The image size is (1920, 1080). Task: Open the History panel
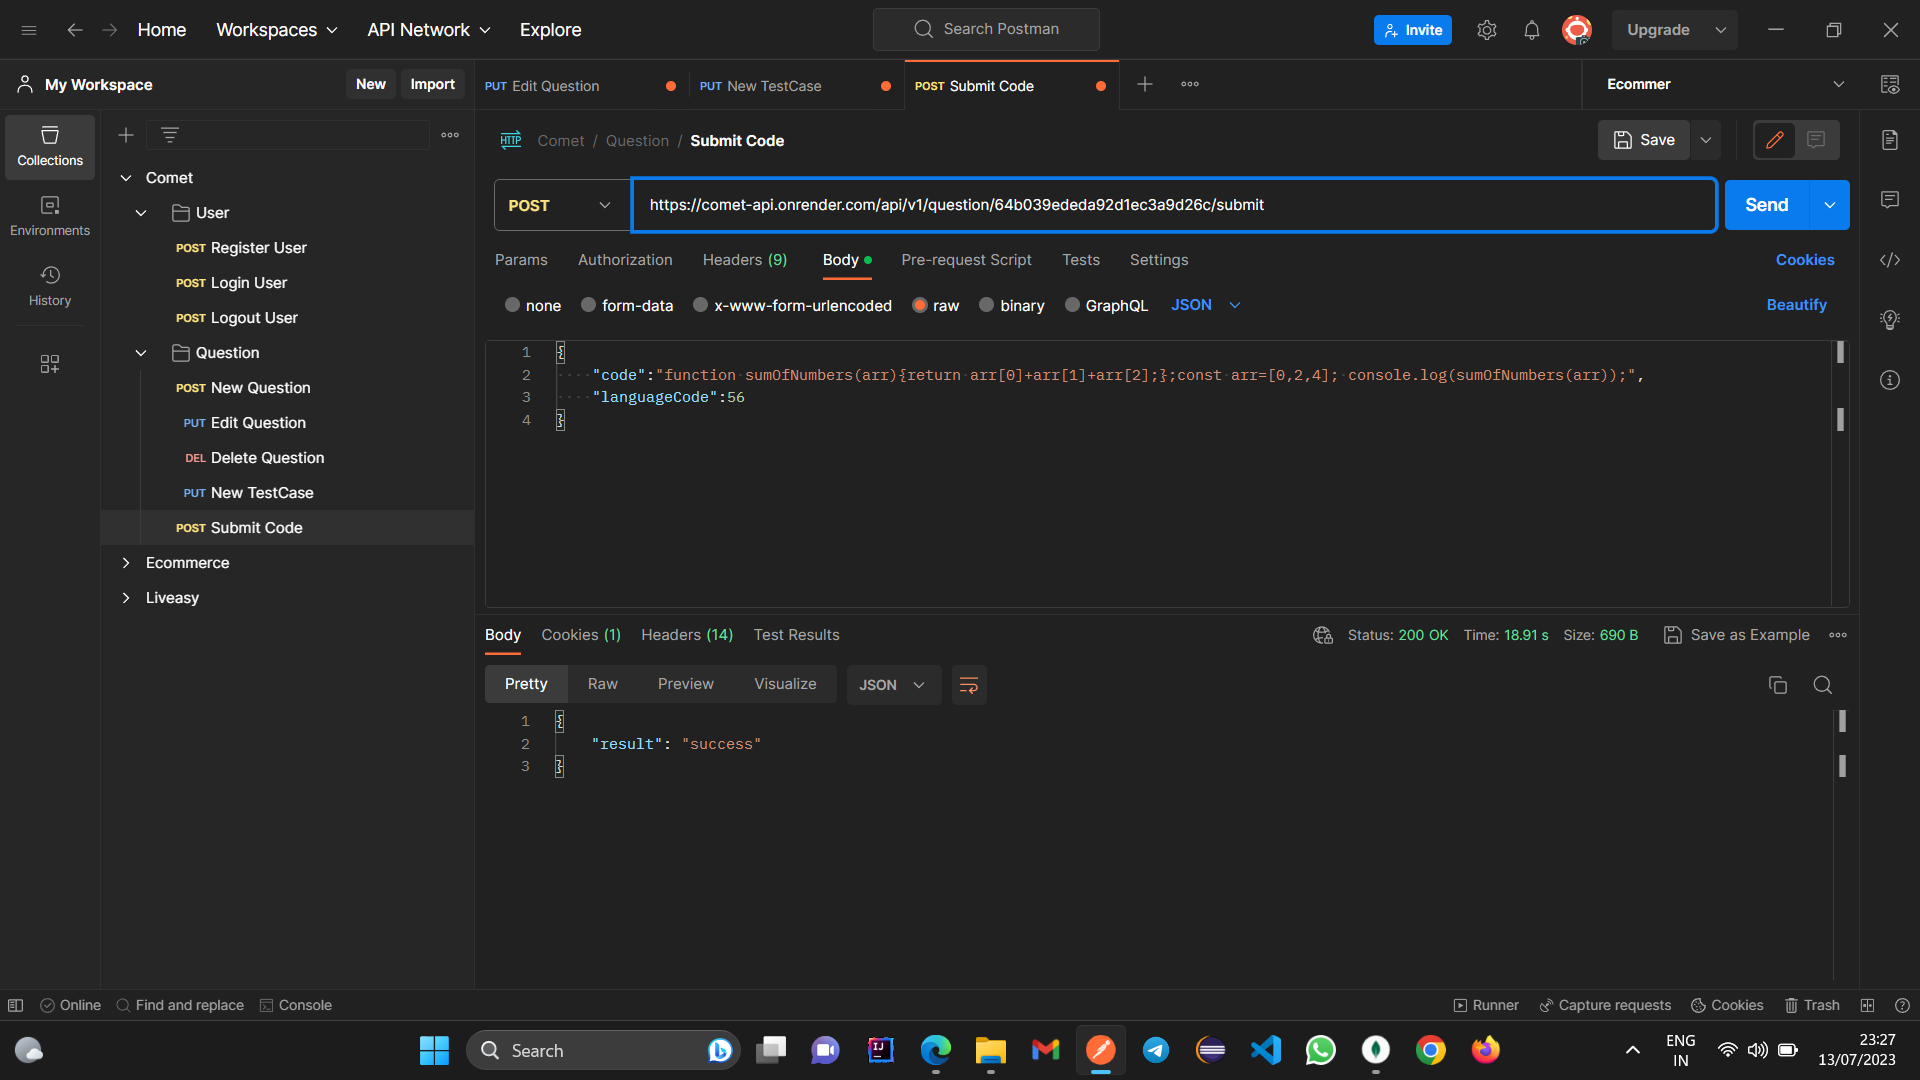point(49,283)
